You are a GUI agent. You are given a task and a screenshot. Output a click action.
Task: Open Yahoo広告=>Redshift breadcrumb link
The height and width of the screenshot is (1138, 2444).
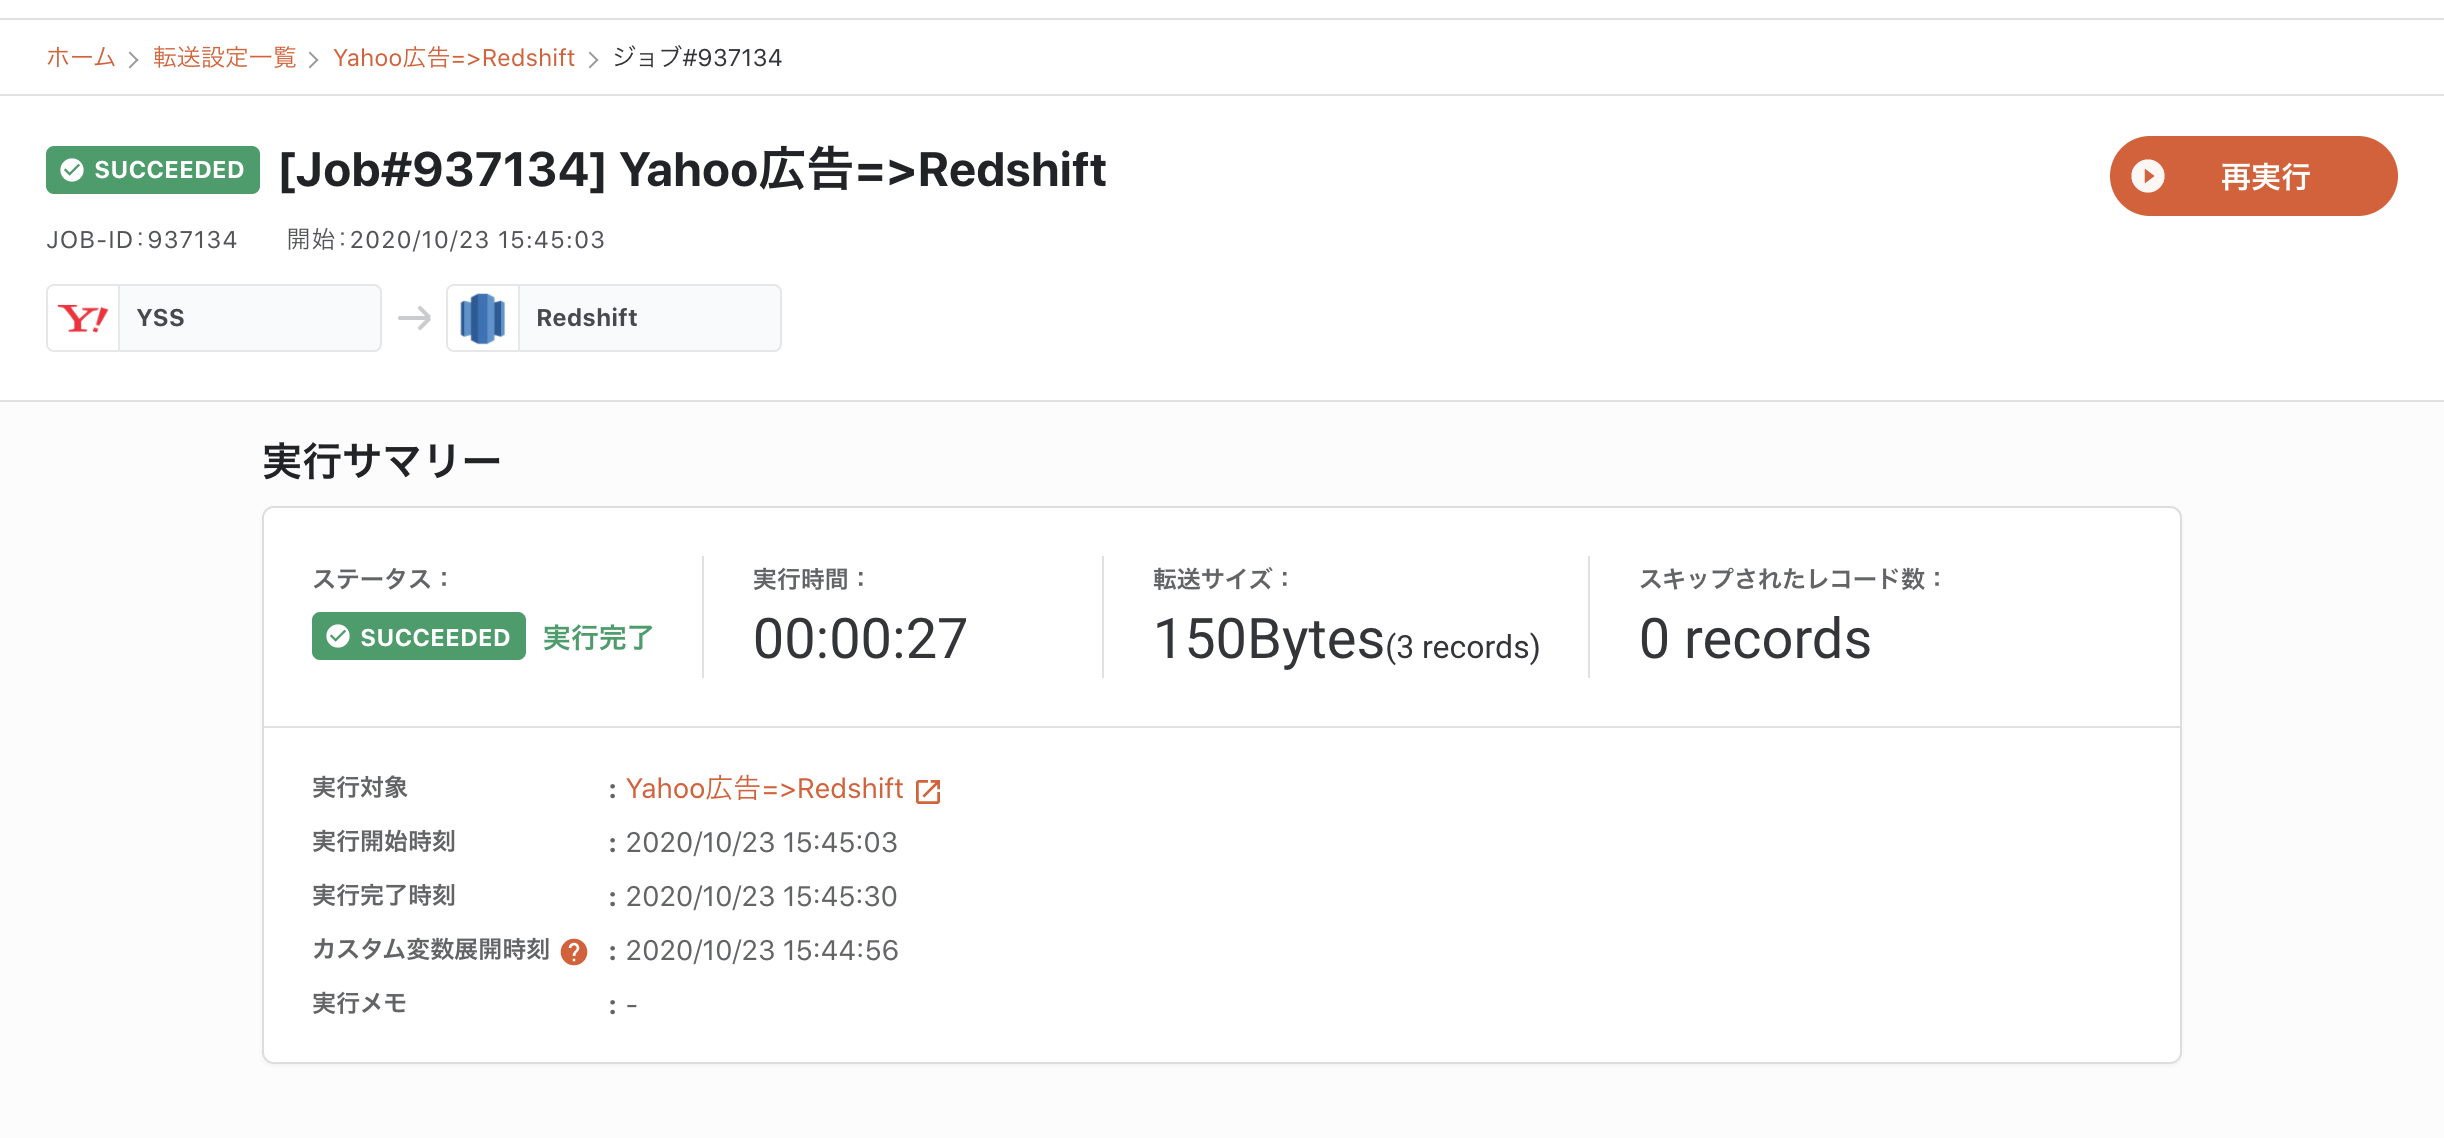tap(454, 58)
